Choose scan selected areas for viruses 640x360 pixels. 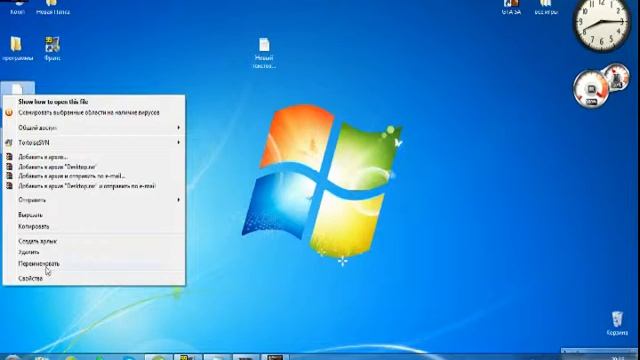tap(94, 113)
